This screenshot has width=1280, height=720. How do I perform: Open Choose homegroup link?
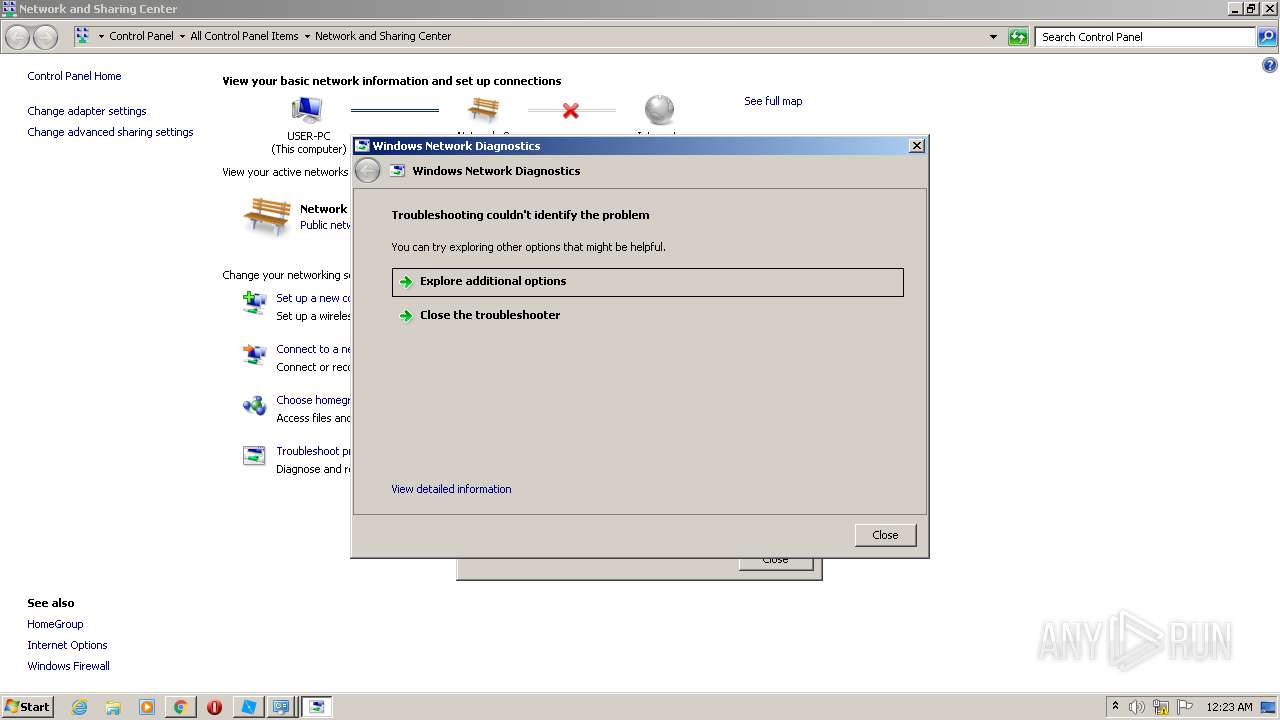pos(313,400)
